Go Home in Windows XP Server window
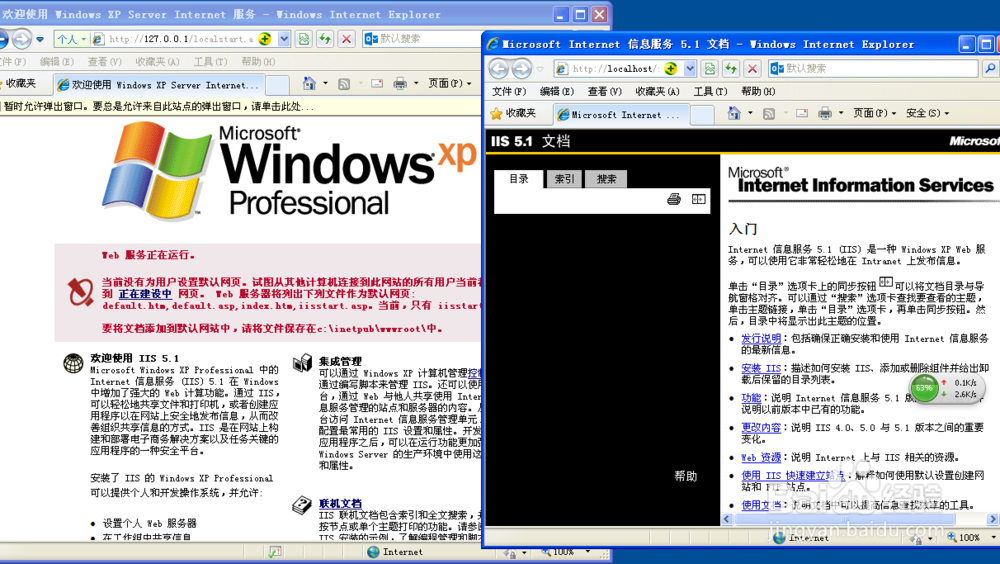The image size is (1000, 564). point(309,84)
